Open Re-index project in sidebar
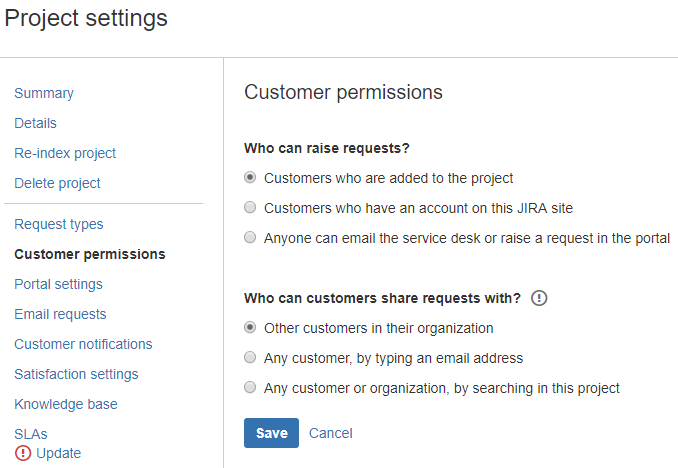678x468 pixels. [x=65, y=153]
